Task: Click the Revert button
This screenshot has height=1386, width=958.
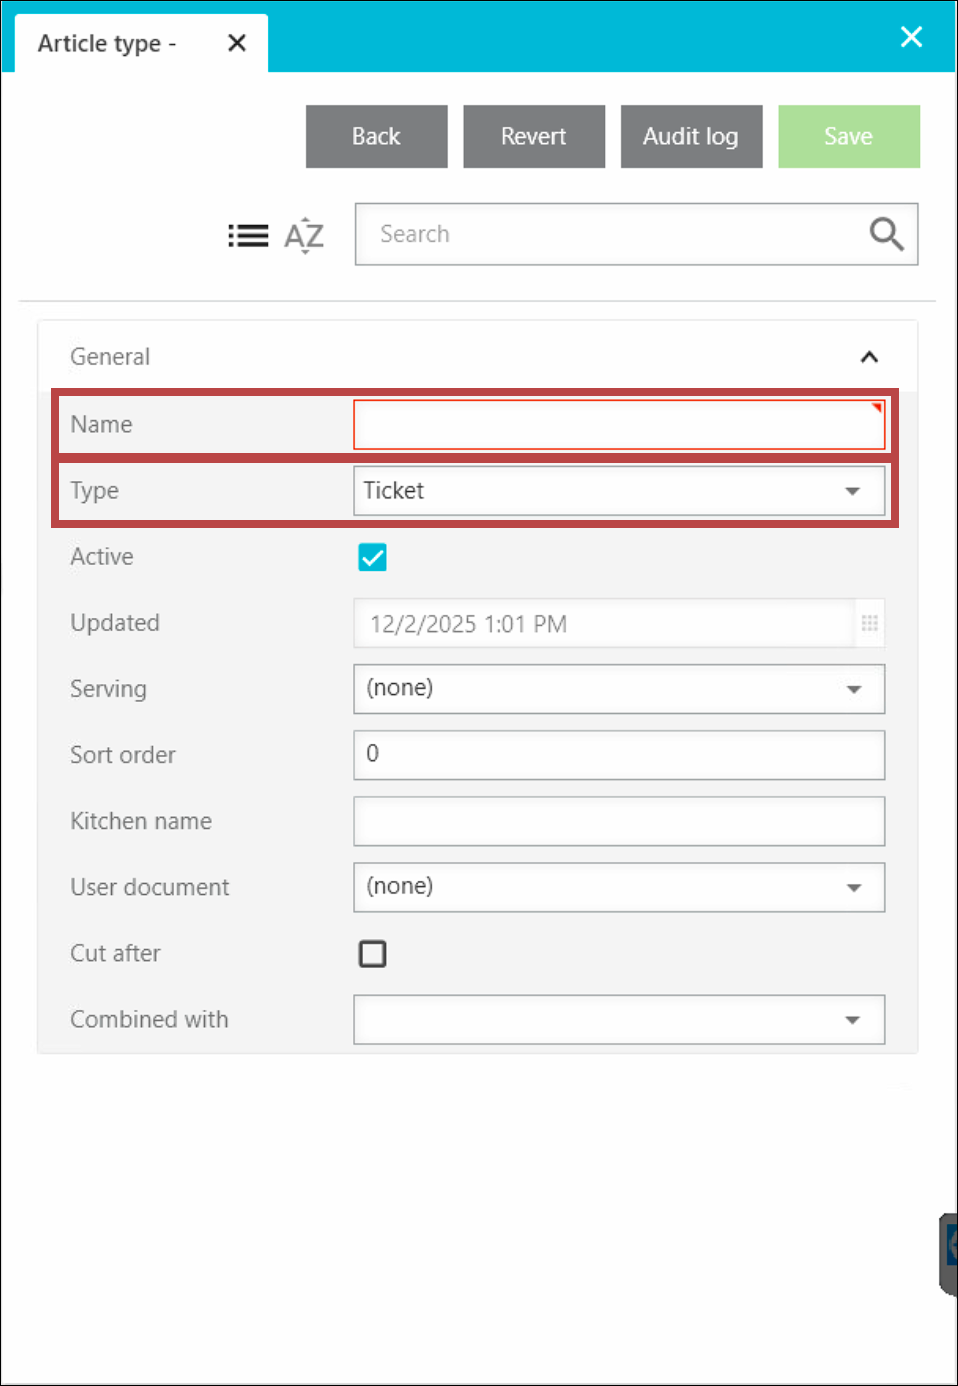Action: click(x=534, y=137)
